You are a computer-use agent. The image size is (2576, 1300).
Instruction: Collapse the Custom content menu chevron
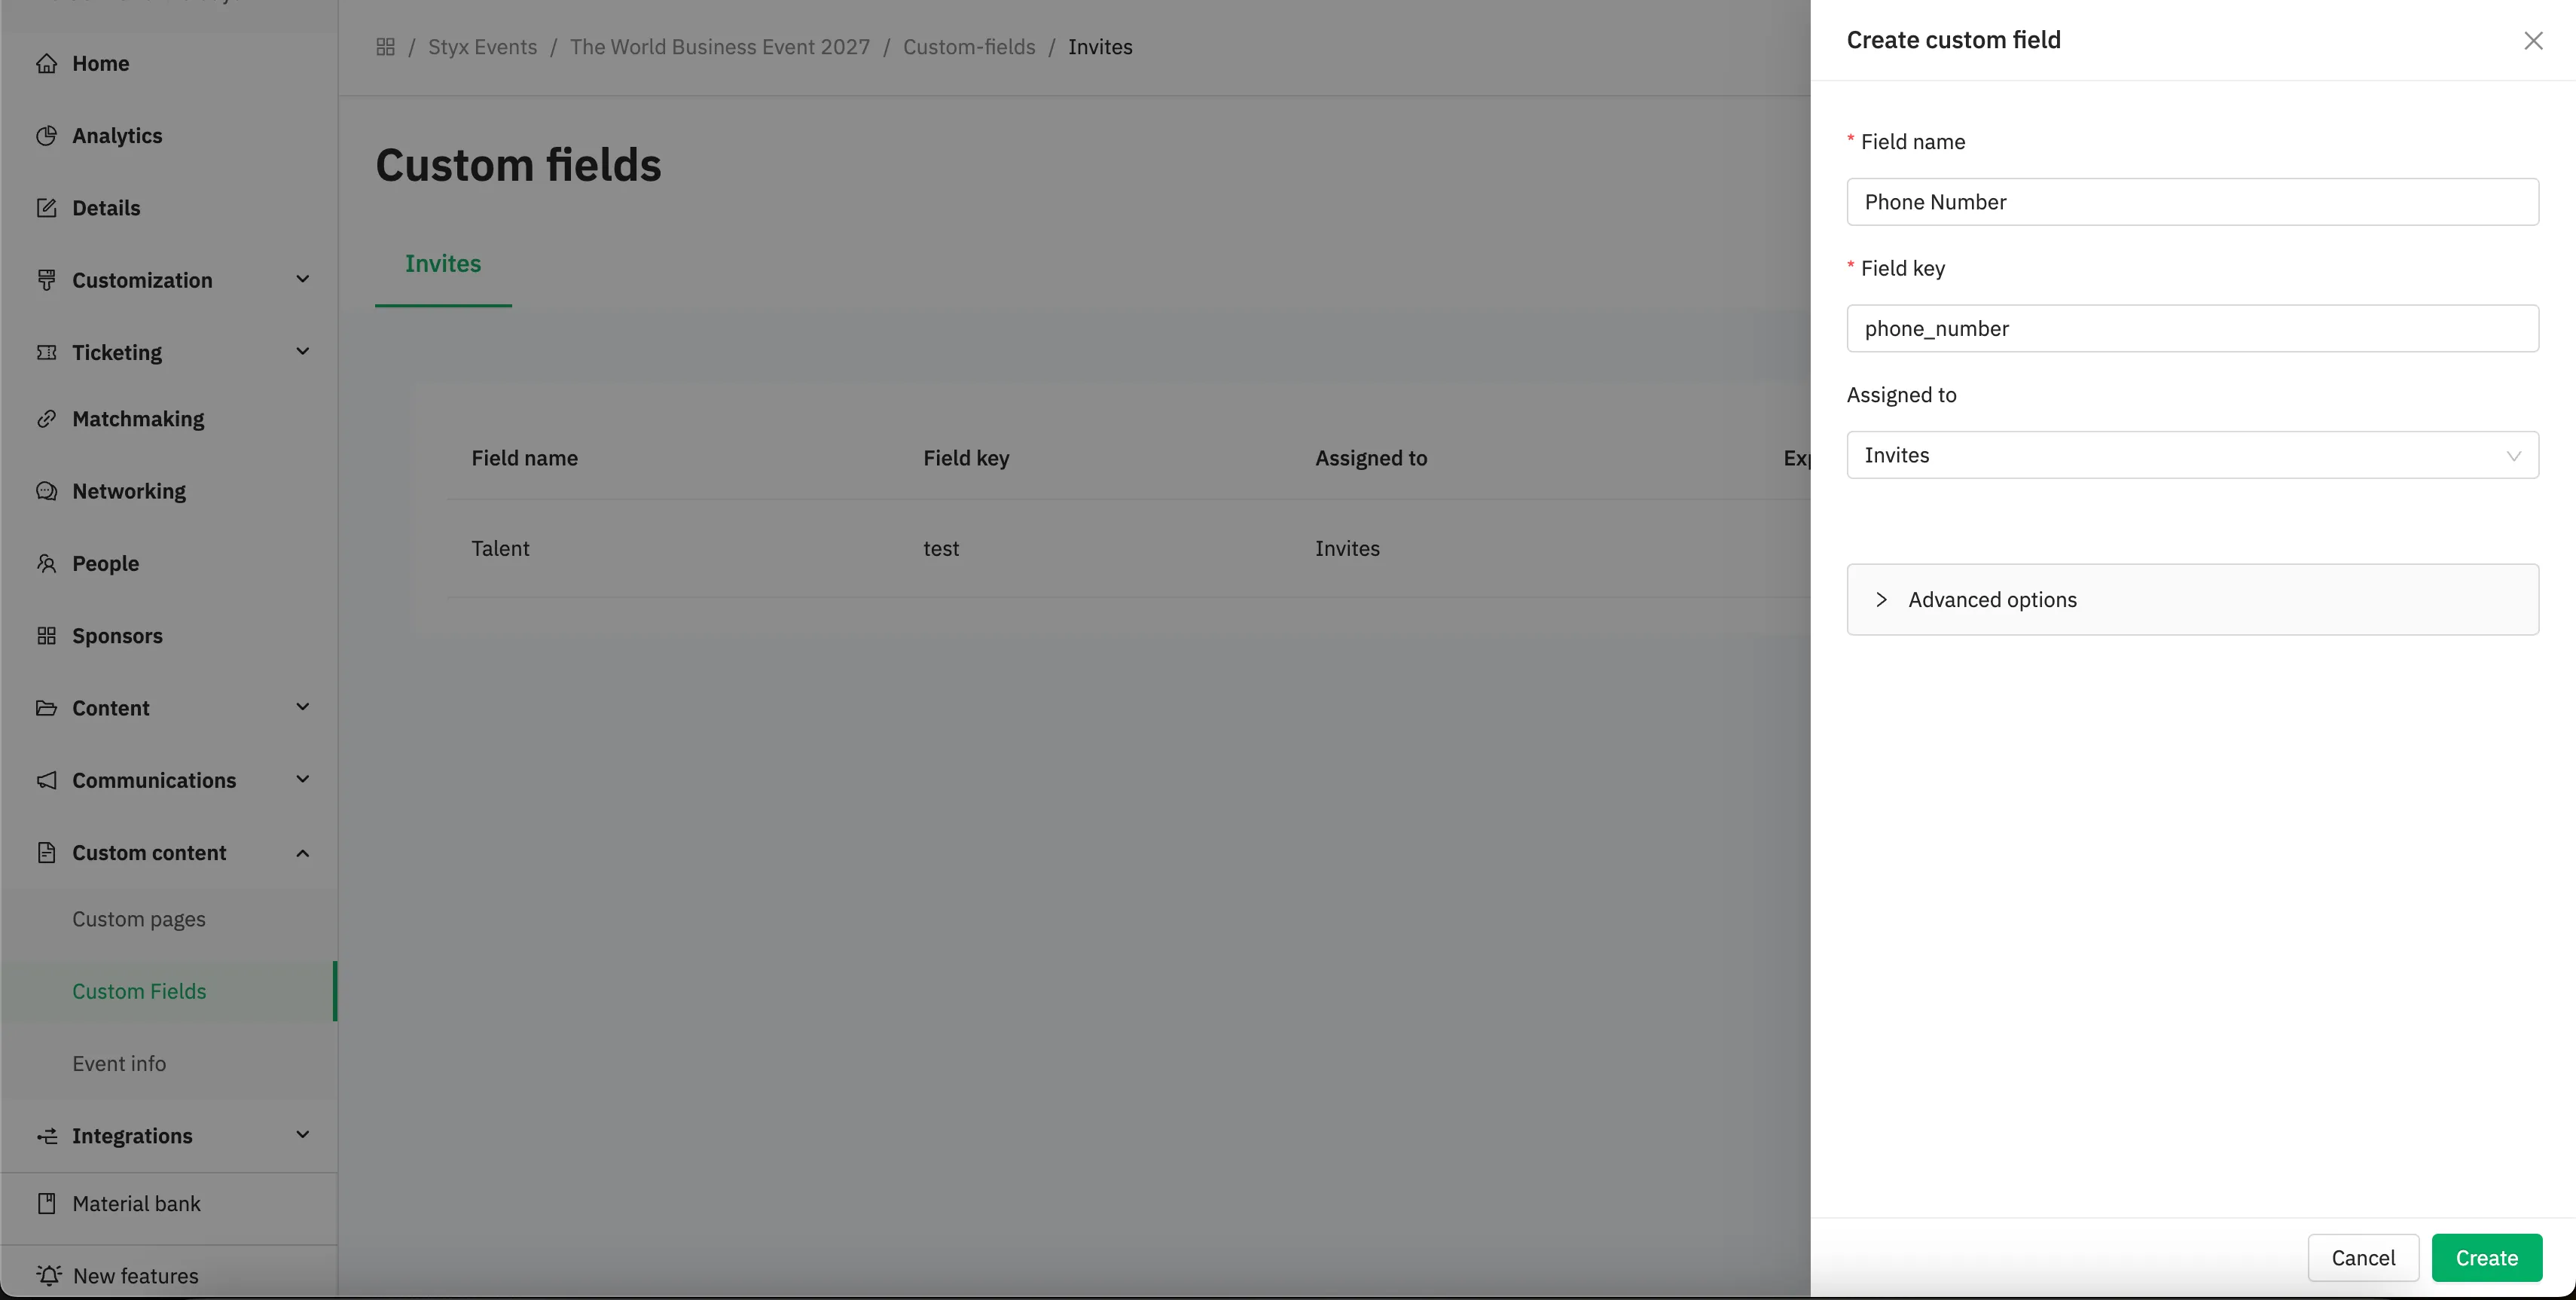point(302,853)
